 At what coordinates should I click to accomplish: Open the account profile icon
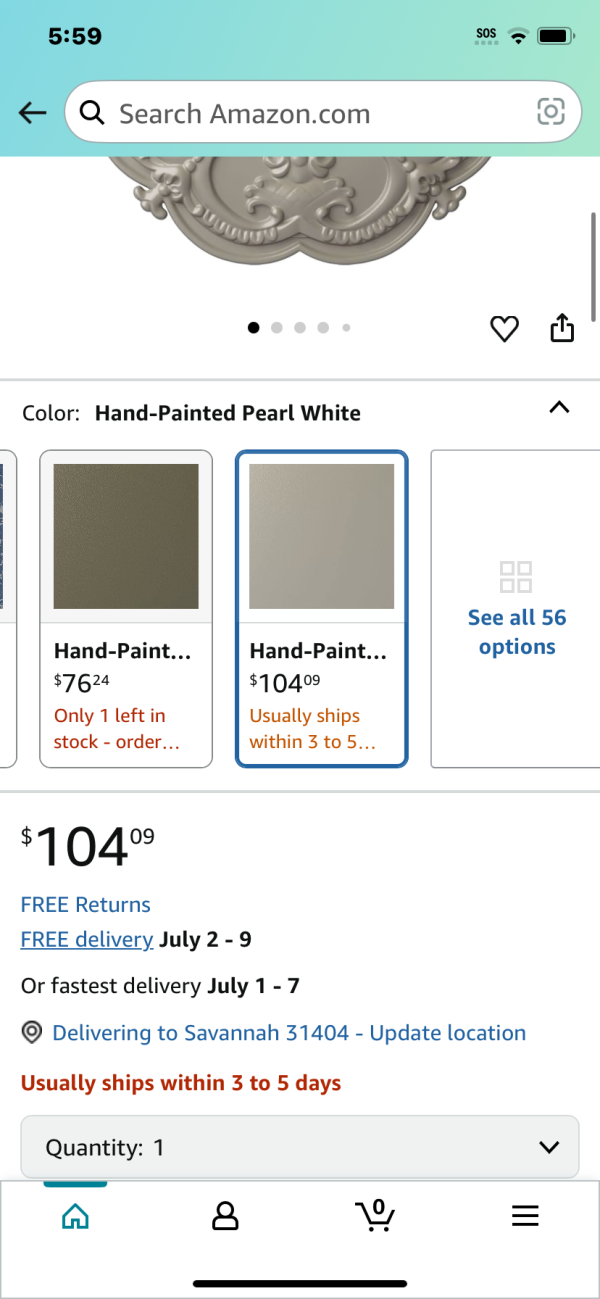(225, 1215)
